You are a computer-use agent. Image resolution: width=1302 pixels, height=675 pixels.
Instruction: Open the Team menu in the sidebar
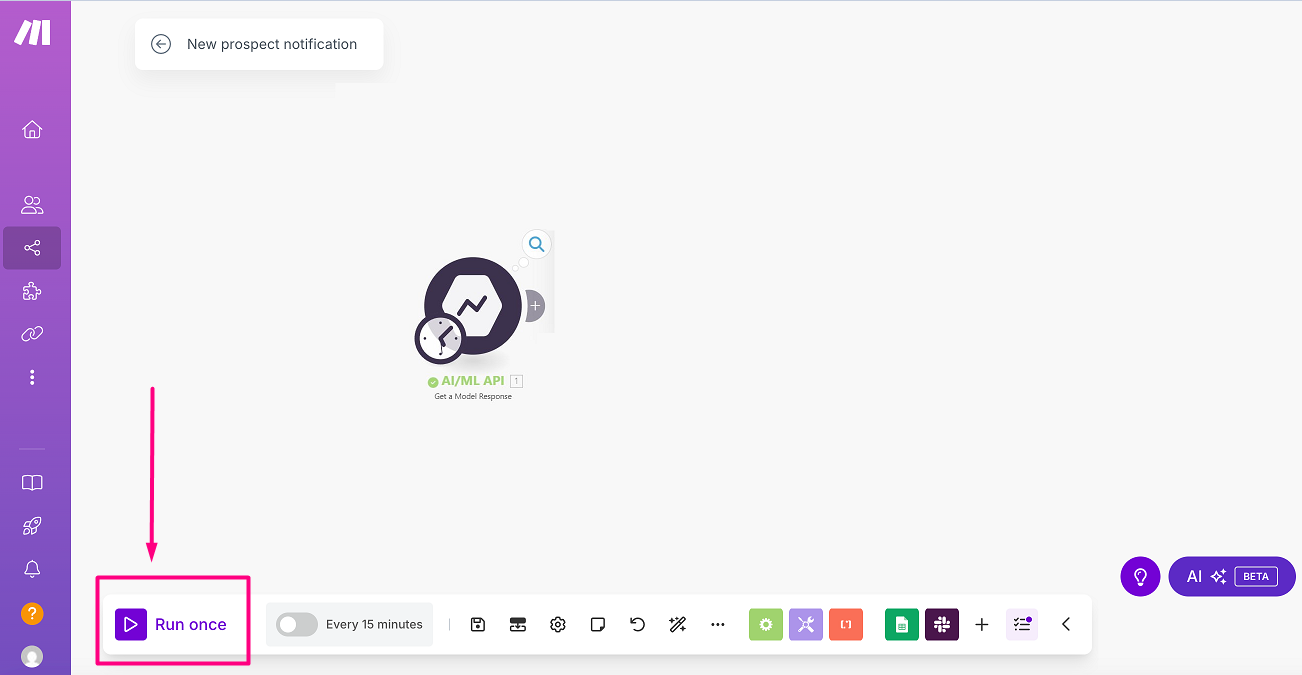pyautogui.click(x=32, y=205)
